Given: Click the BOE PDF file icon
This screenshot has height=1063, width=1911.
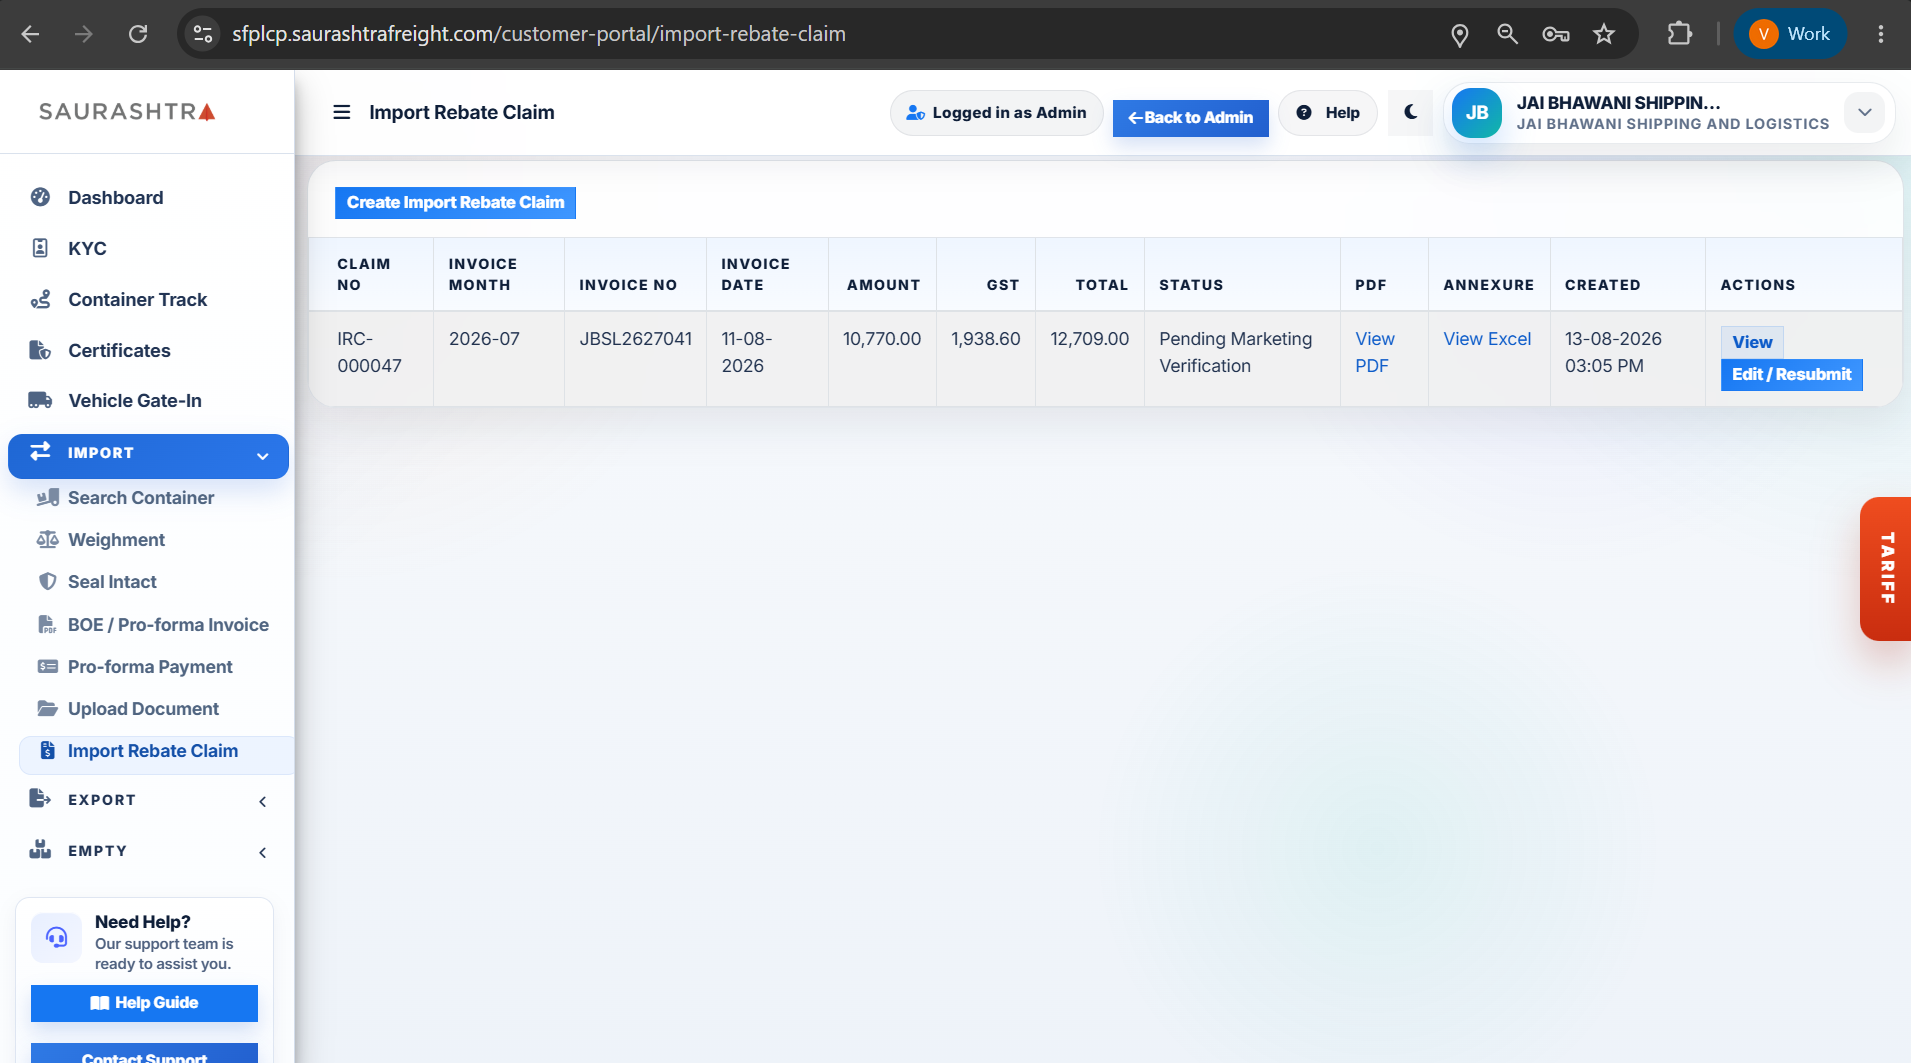Looking at the screenshot, I should [x=47, y=625].
